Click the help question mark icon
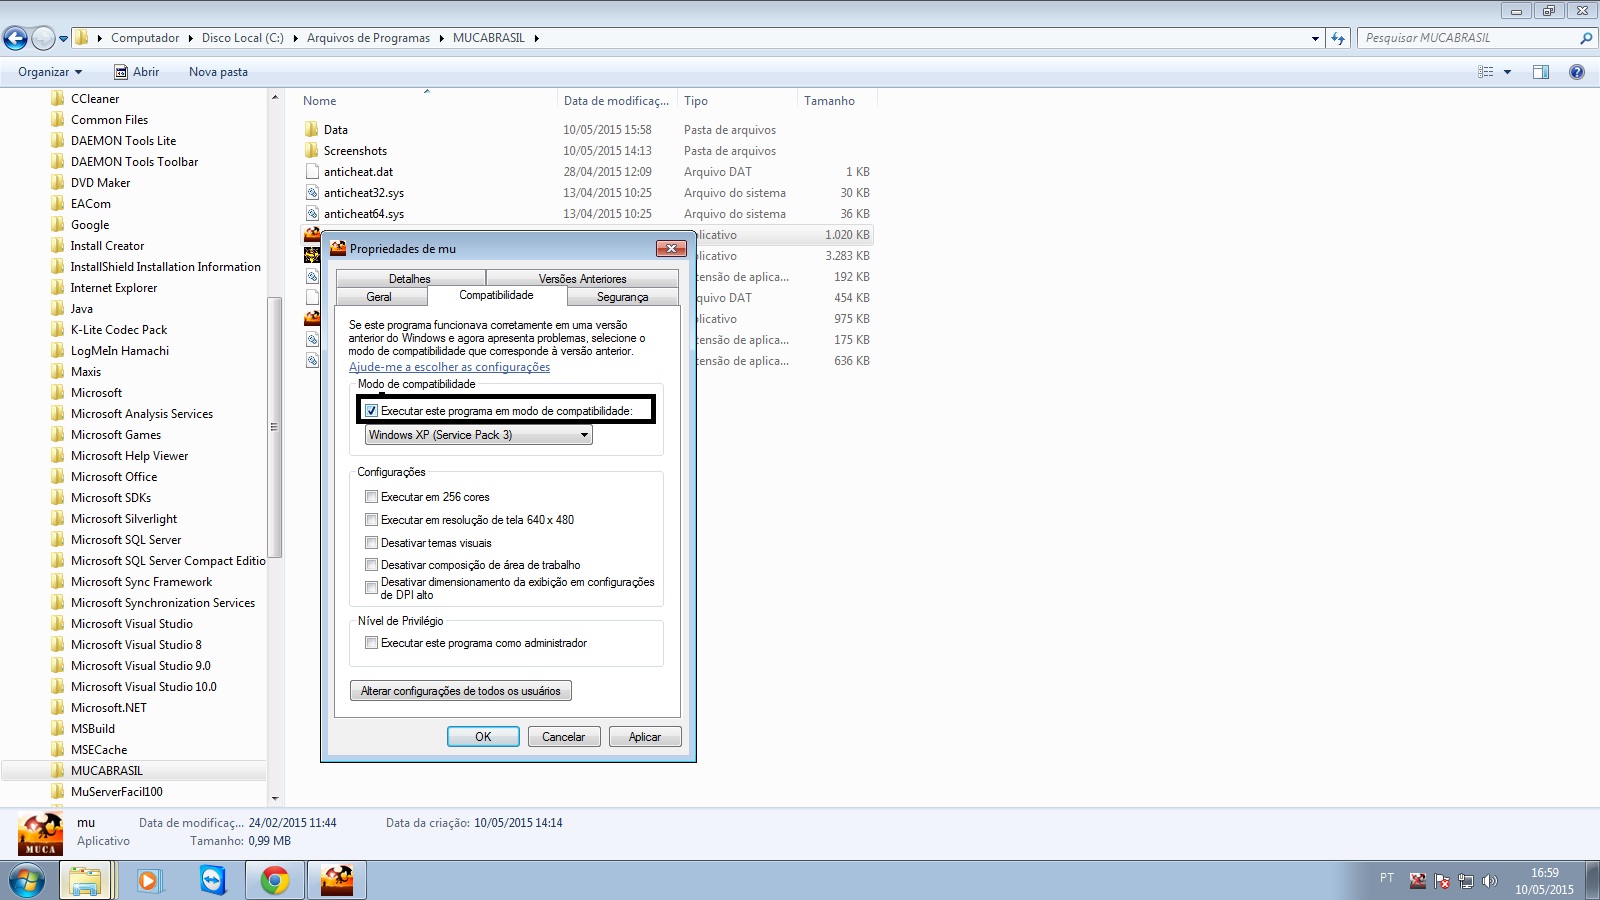Viewport: 1600px width, 900px height. (x=1577, y=72)
